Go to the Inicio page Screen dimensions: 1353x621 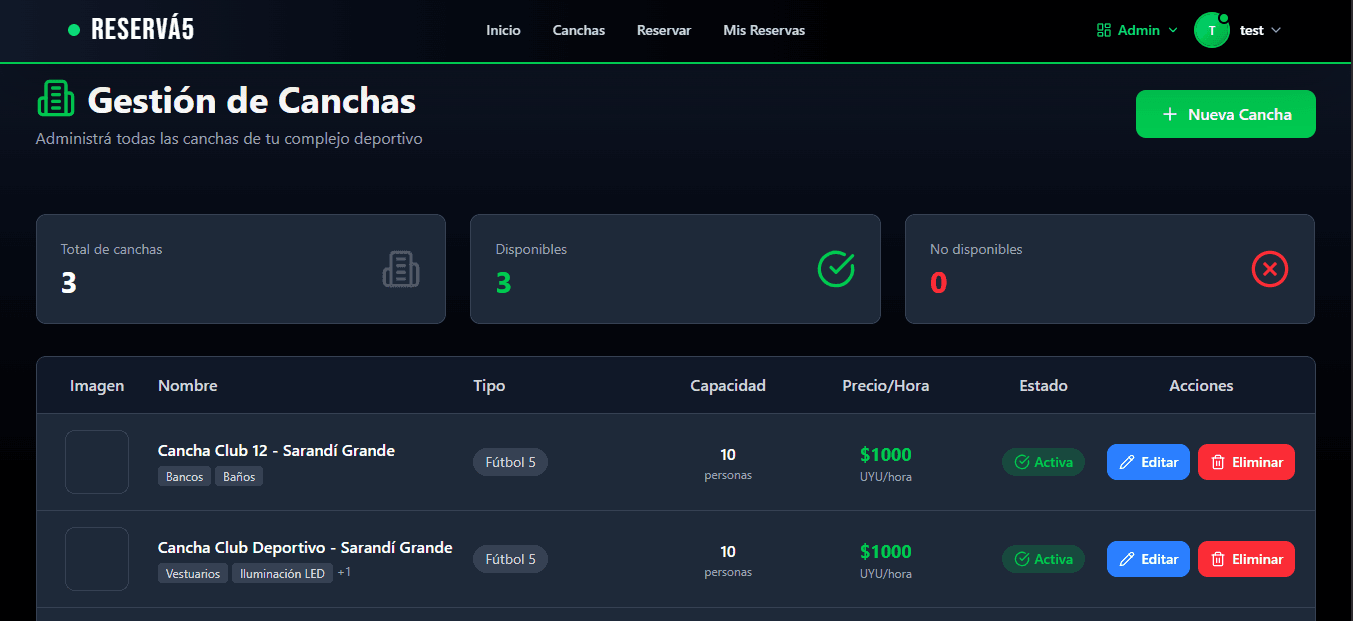503,30
